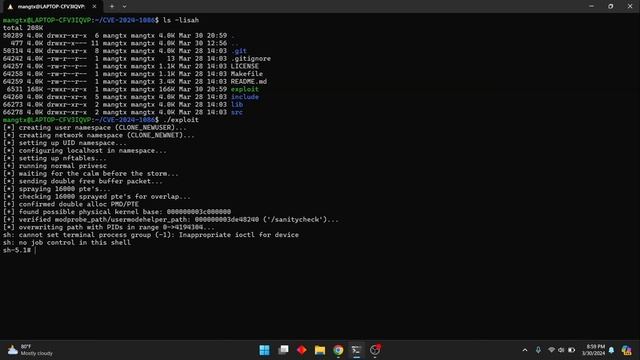Click the battery status tray icon
The width and height of the screenshot is (640, 360).
click(571, 350)
